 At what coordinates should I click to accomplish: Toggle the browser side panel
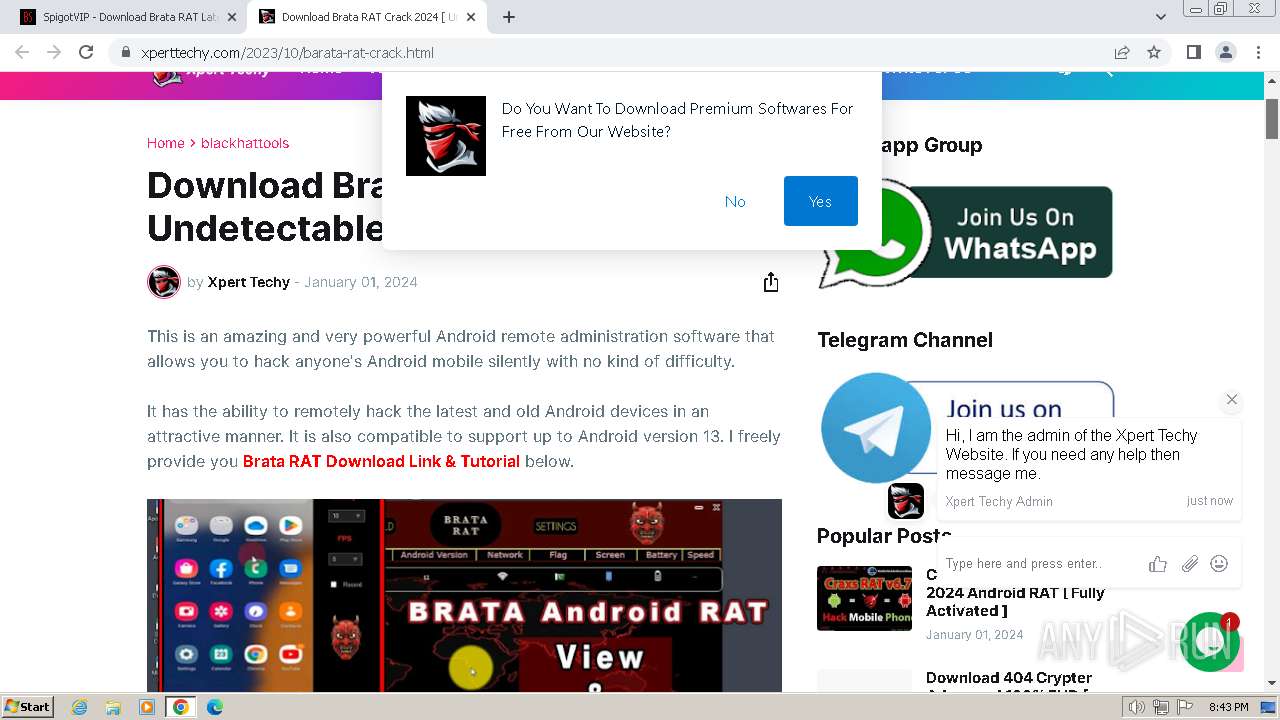click(1193, 52)
